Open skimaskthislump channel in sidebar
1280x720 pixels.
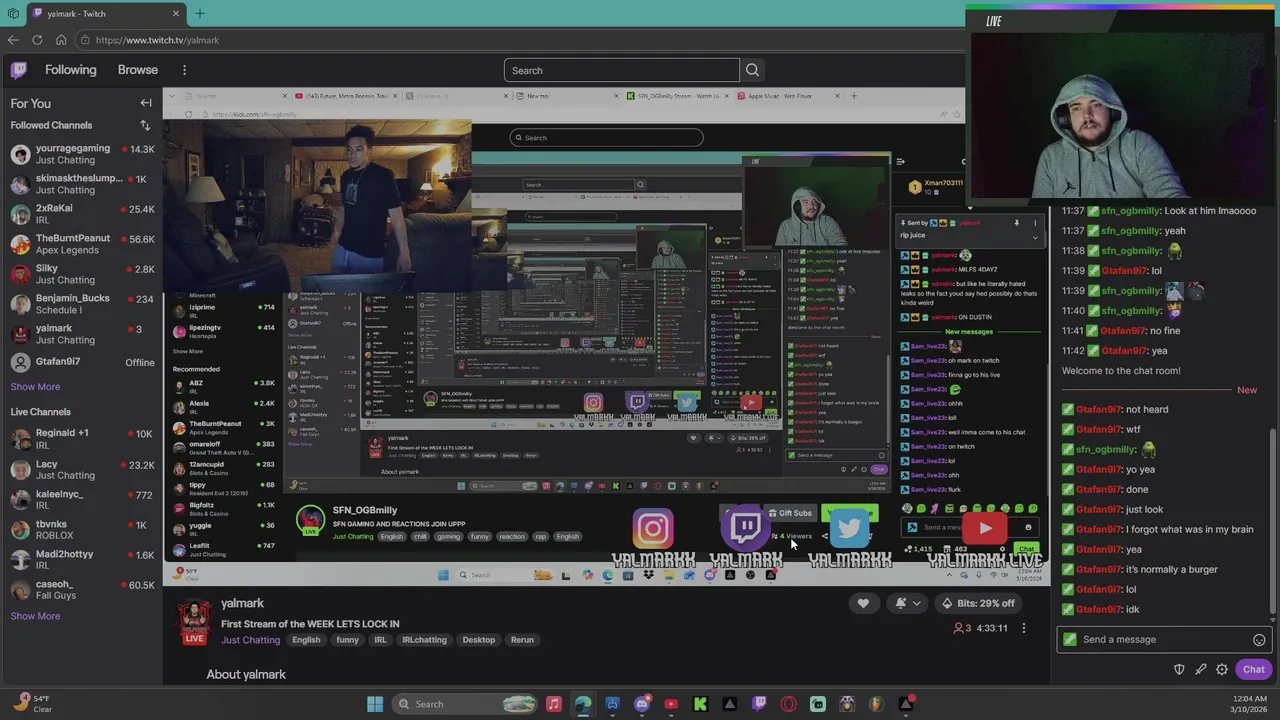81,184
